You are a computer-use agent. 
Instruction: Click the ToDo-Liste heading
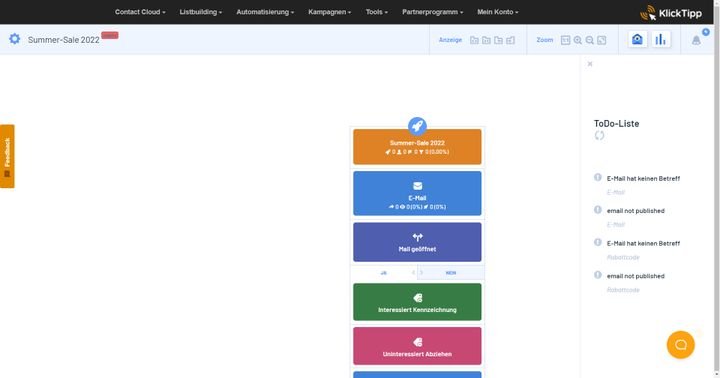coord(616,124)
